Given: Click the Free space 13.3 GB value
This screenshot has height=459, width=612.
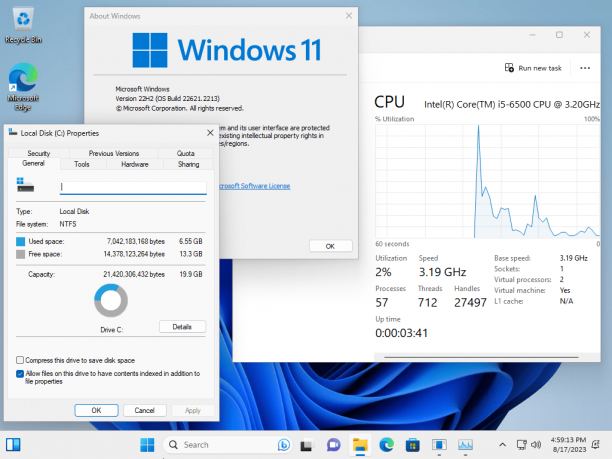Looking at the screenshot, I should pyautogui.click(x=191, y=254).
